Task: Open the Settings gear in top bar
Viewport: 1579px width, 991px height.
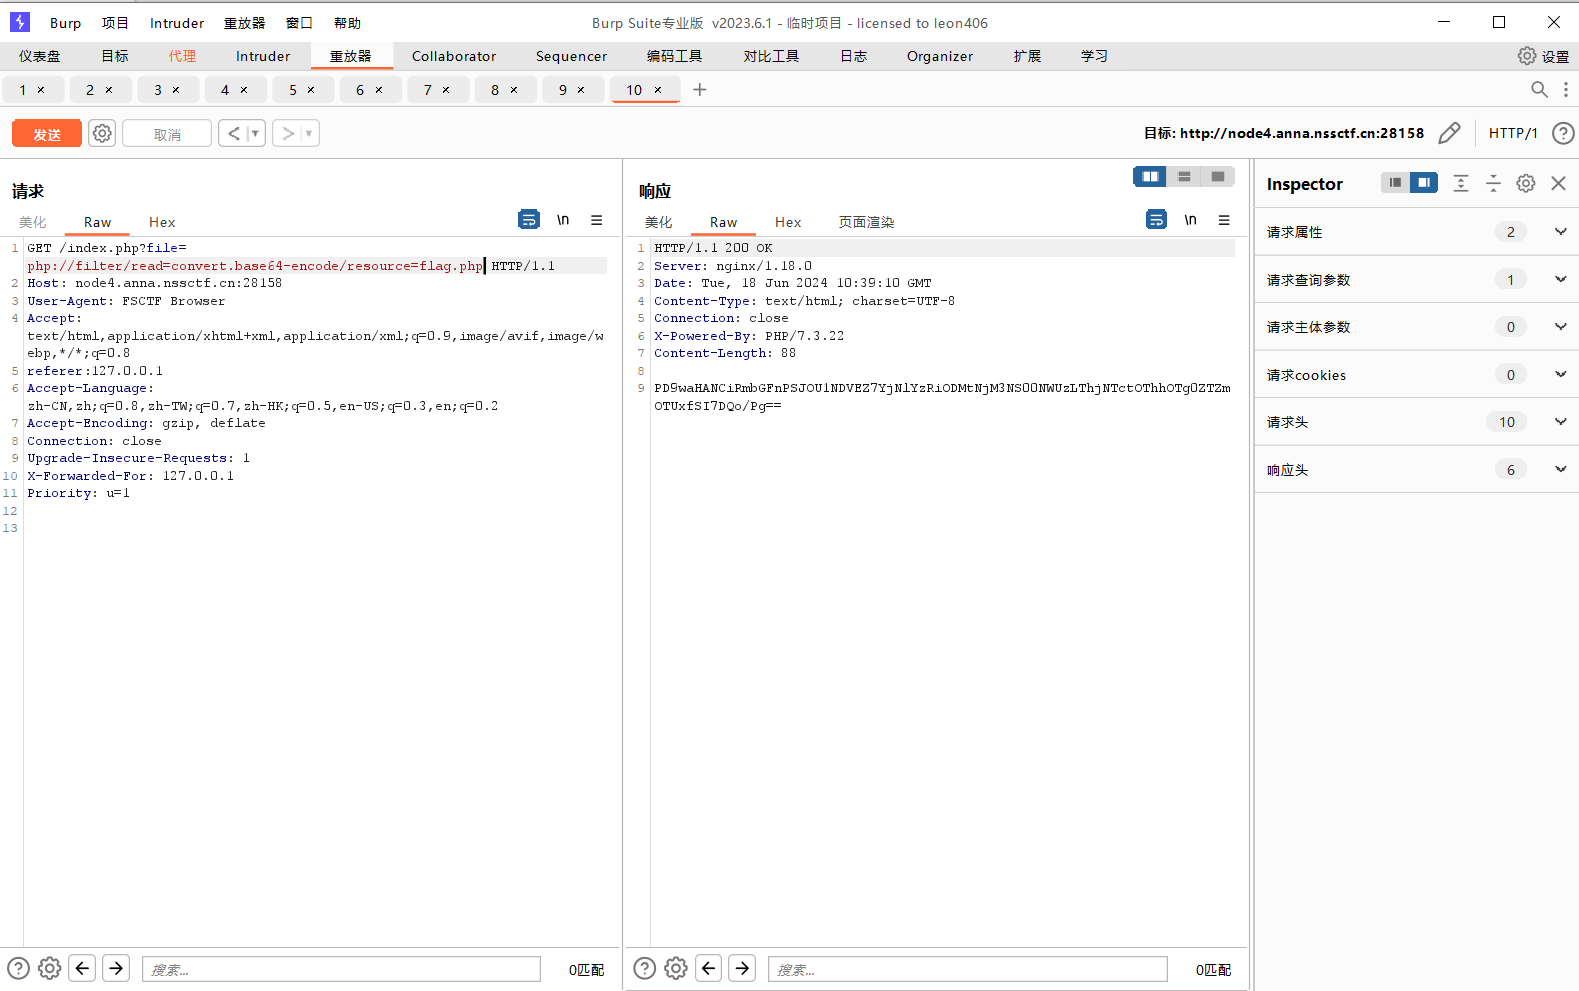Action: pos(1527,56)
